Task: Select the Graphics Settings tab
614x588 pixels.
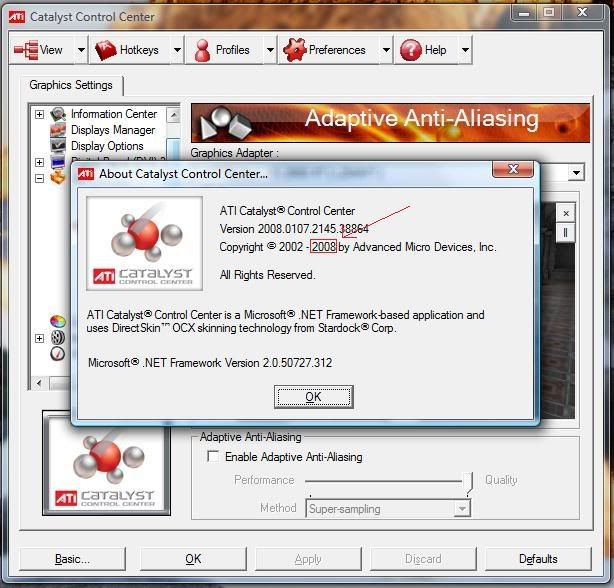Action: tap(71, 85)
